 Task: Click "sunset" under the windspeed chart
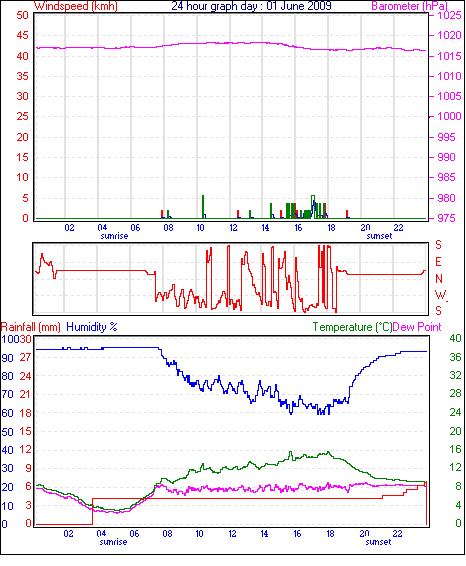pyautogui.click(x=379, y=236)
